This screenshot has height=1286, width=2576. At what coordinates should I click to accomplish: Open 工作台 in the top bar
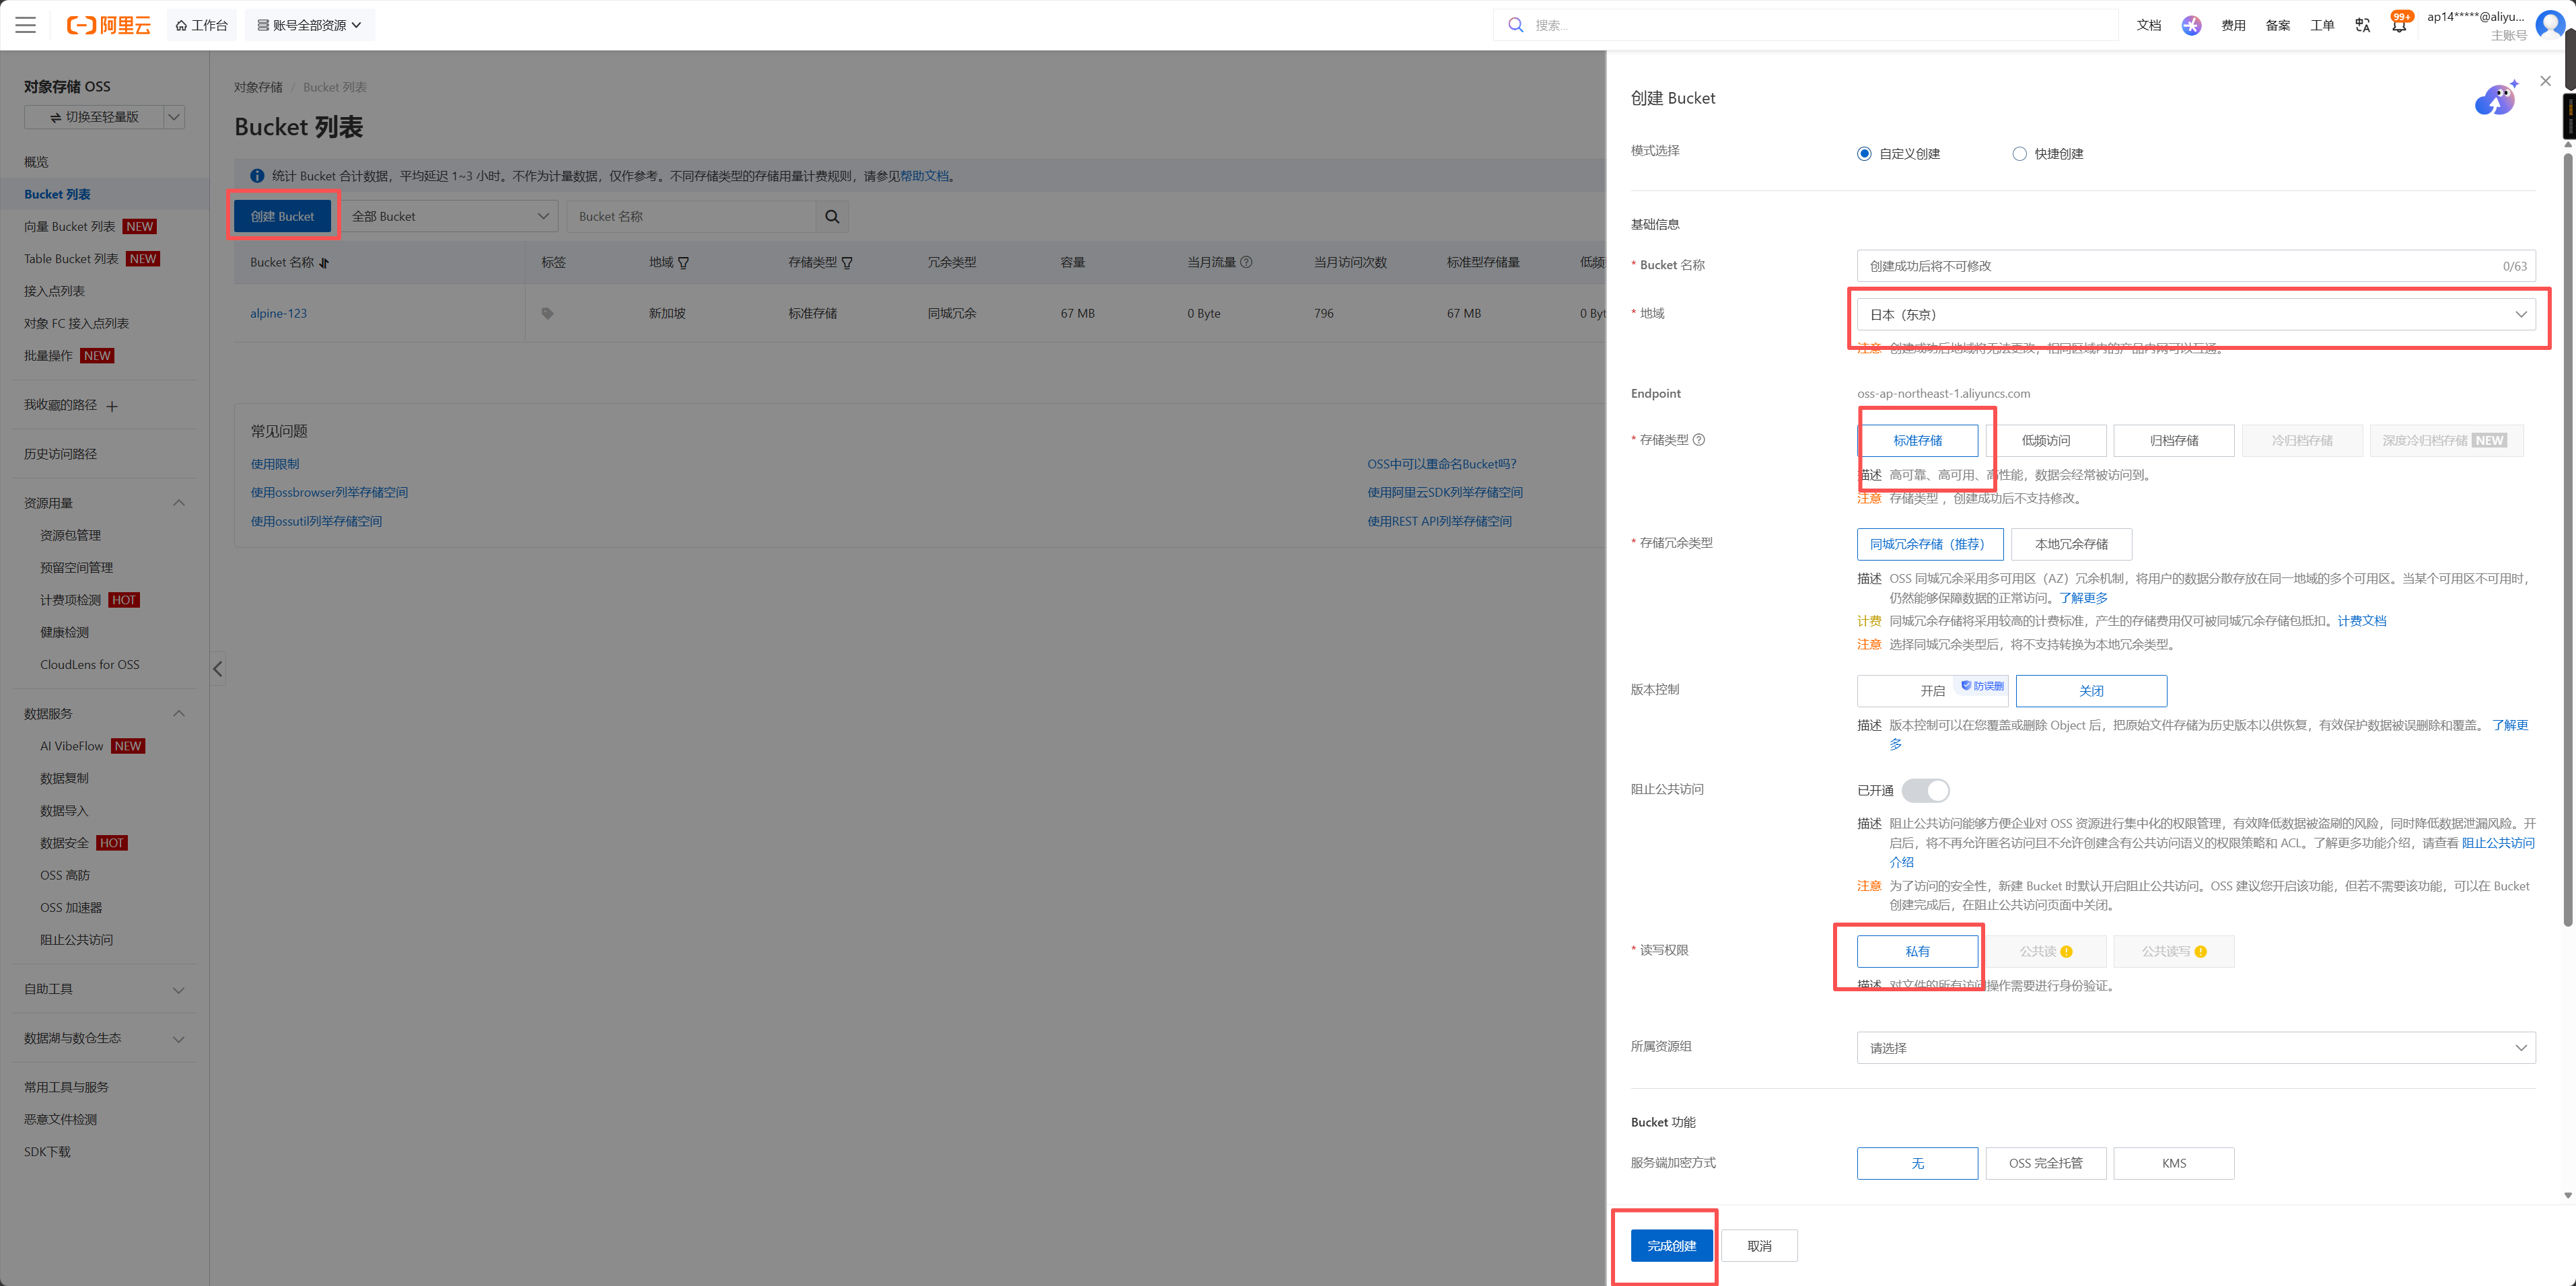coord(202,25)
